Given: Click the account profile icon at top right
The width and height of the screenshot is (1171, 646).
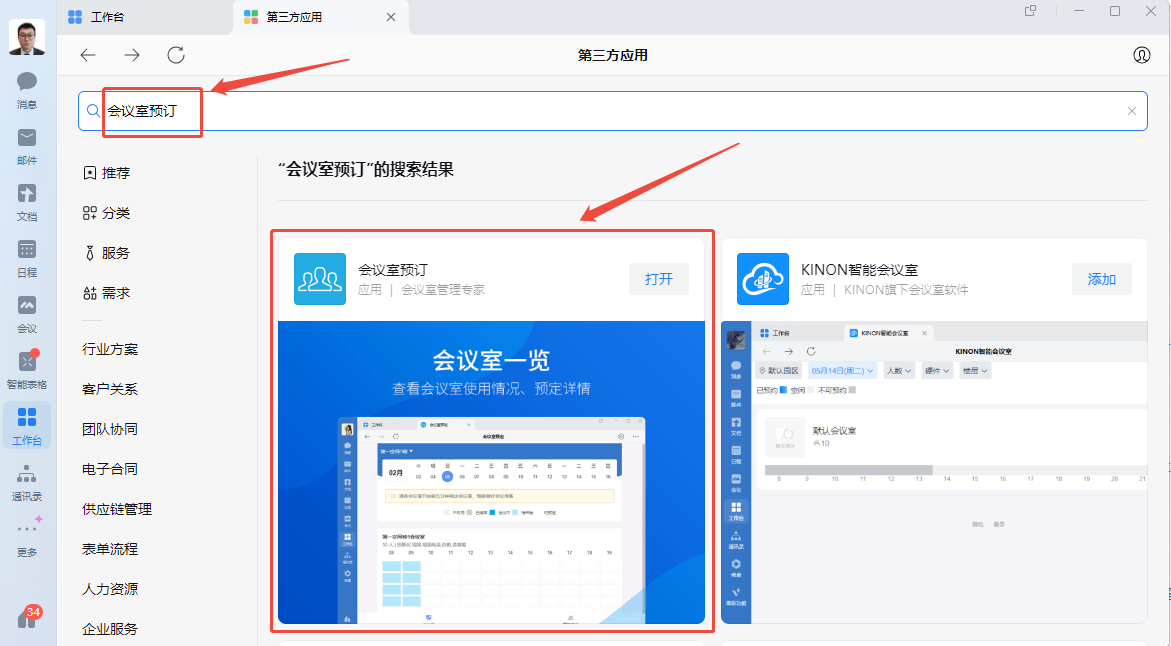Looking at the screenshot, I should click(1142, 55).
